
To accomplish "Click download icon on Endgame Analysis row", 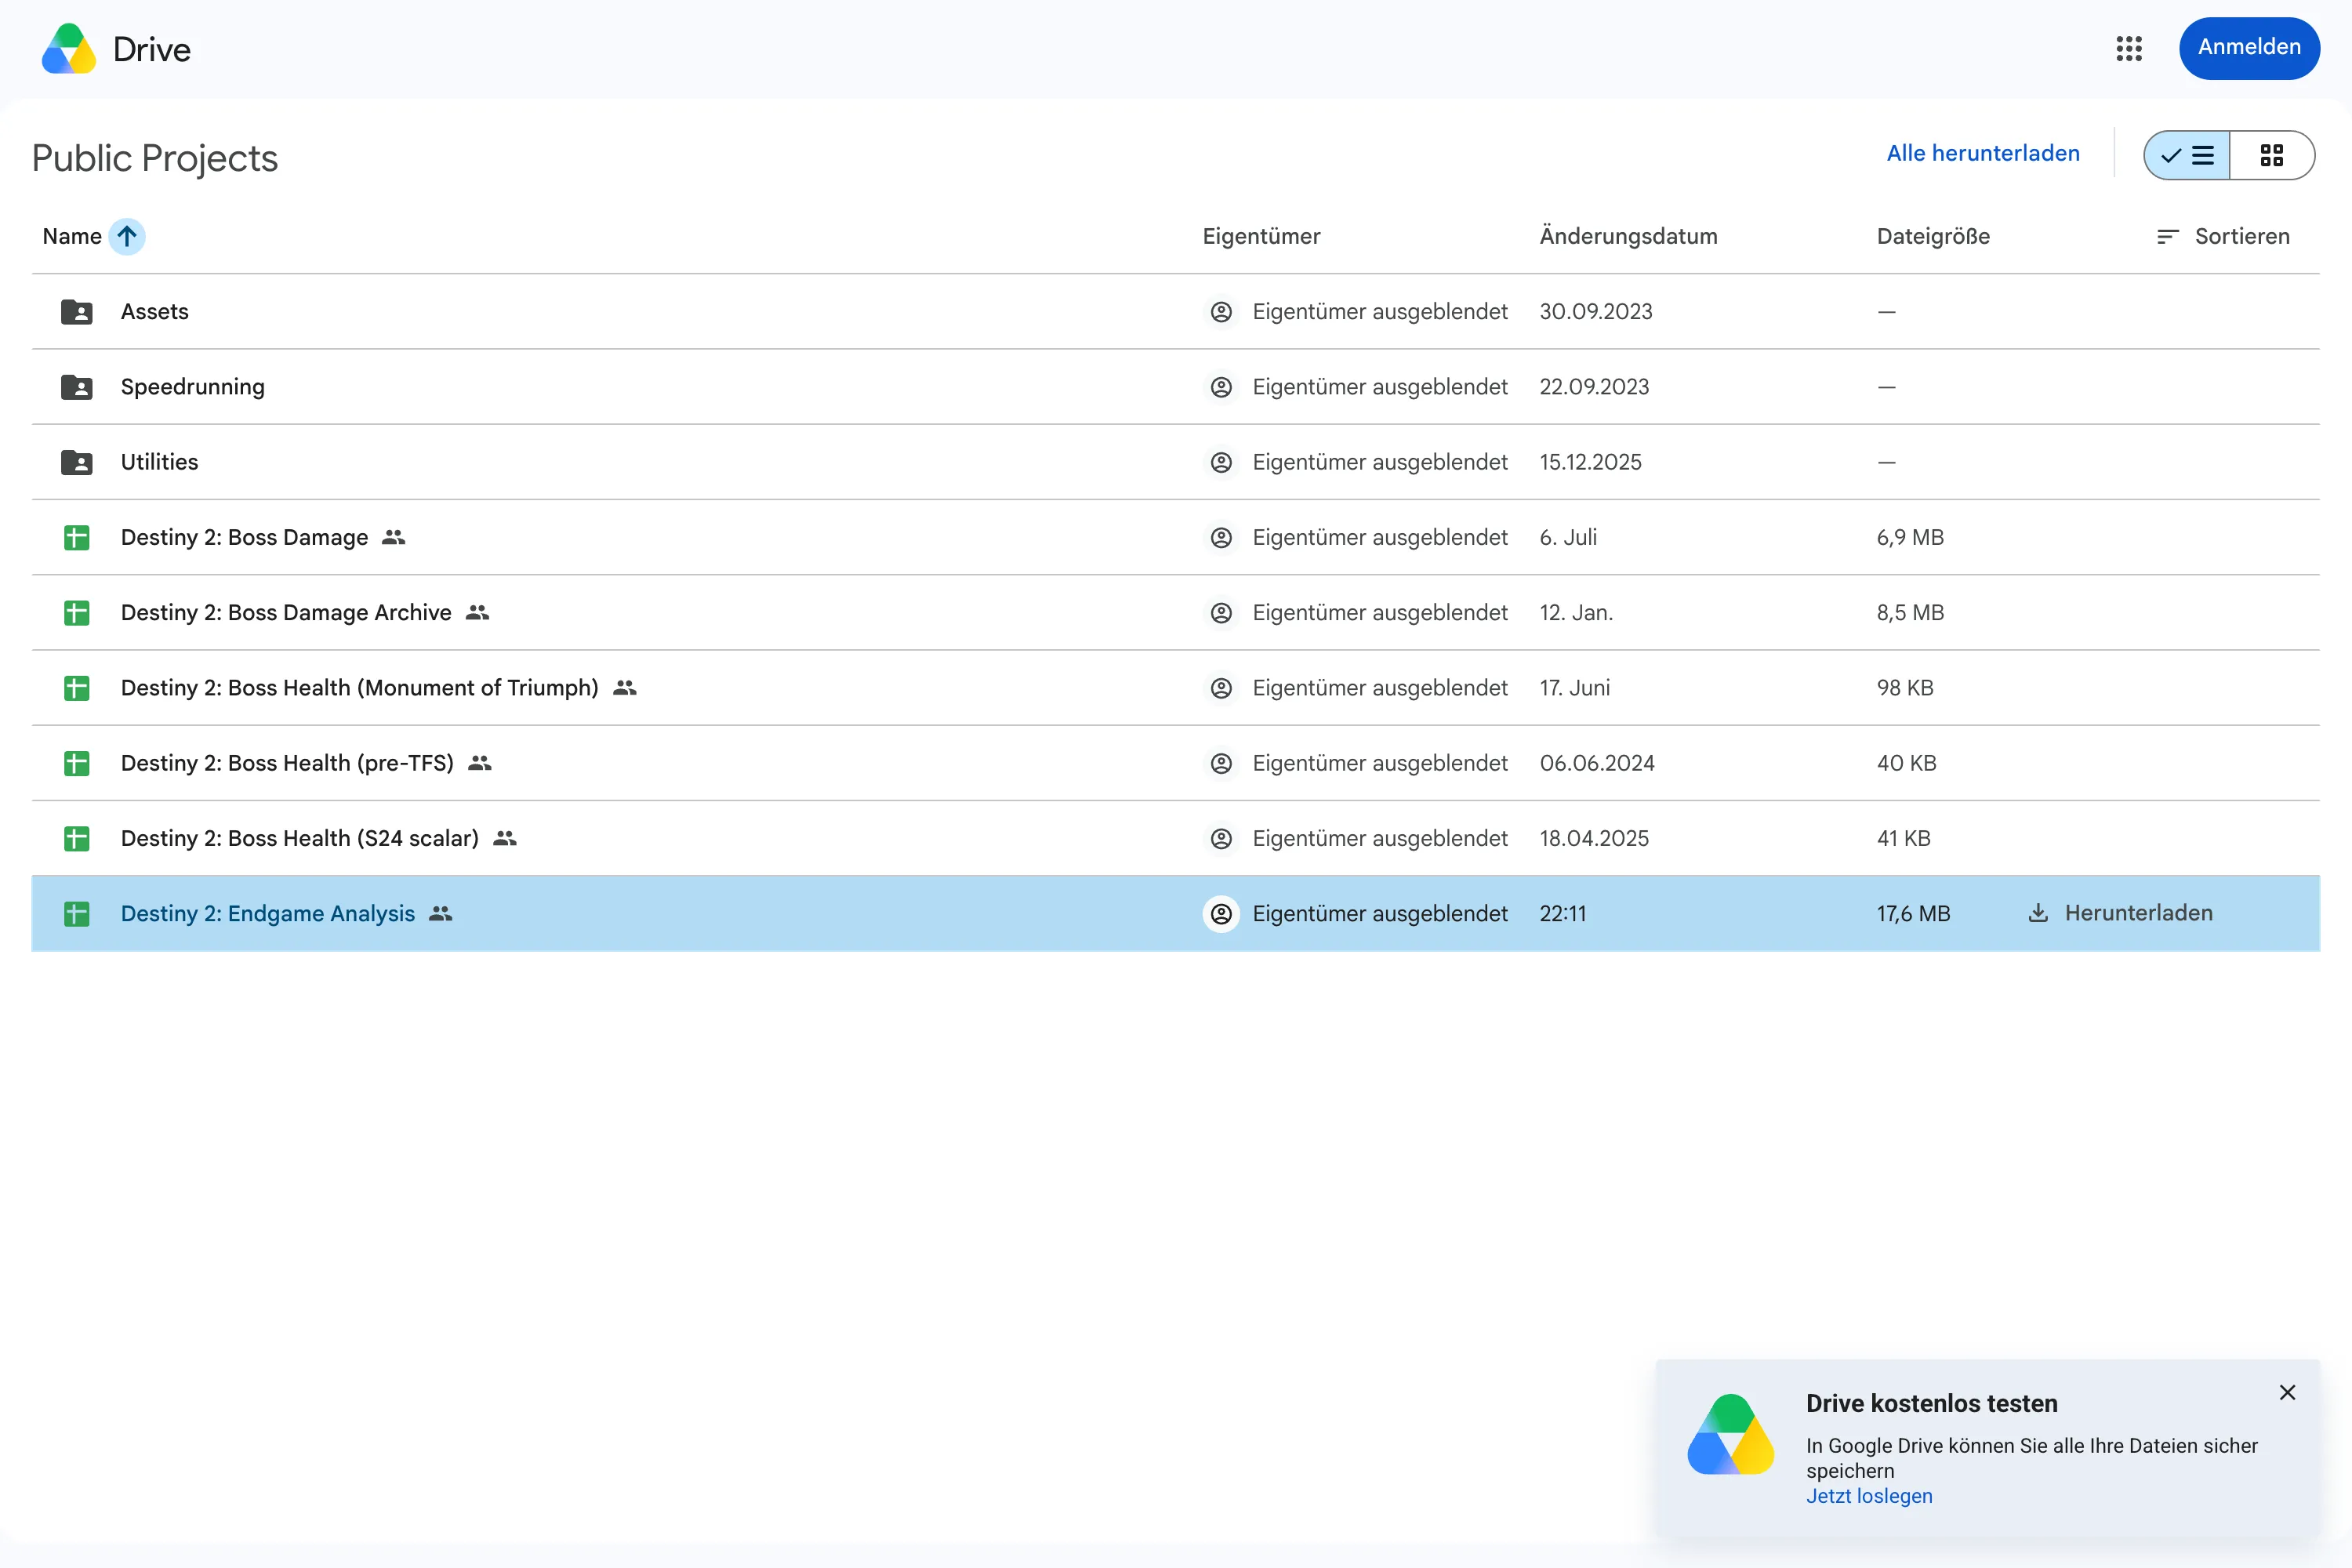I will 2038,913.
